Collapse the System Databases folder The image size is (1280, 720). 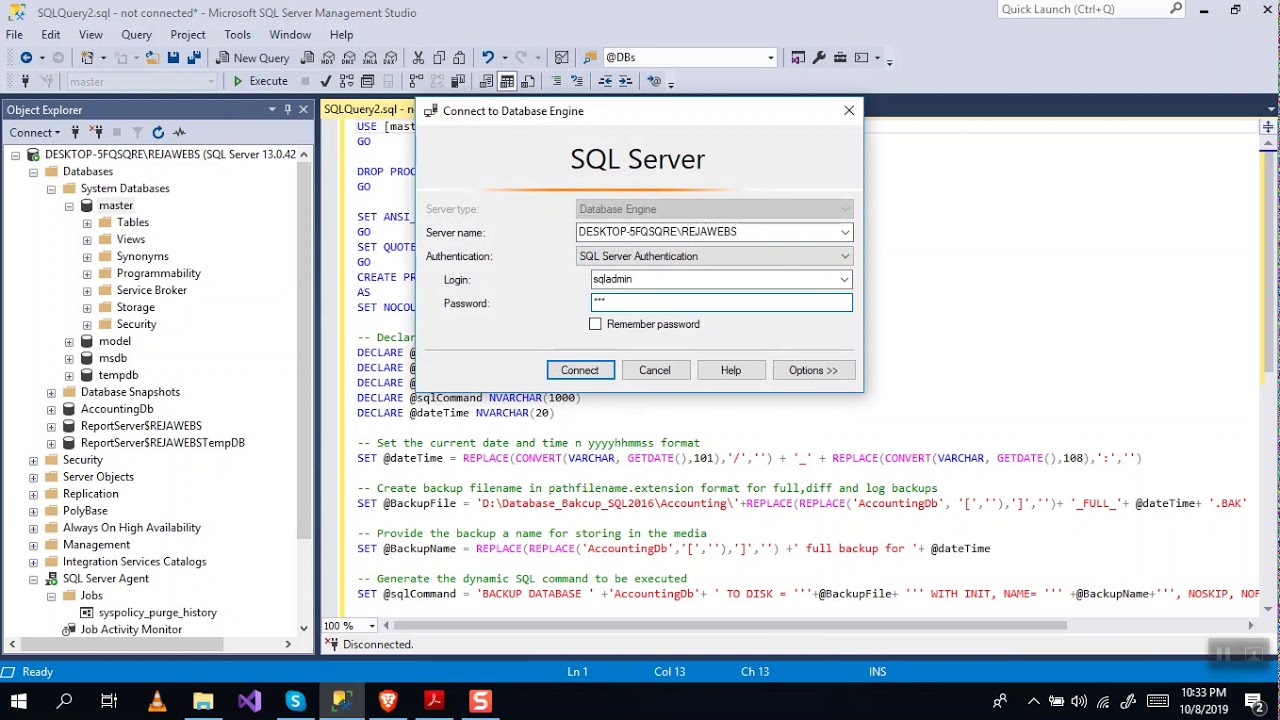click(51, 189)
